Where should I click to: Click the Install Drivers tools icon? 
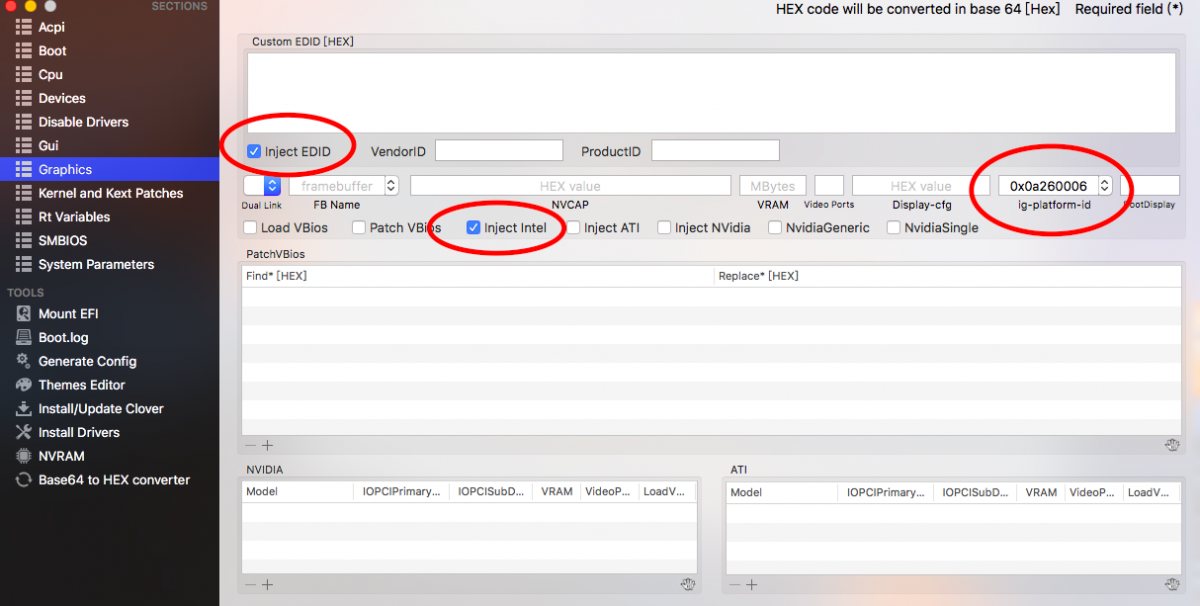23,433
